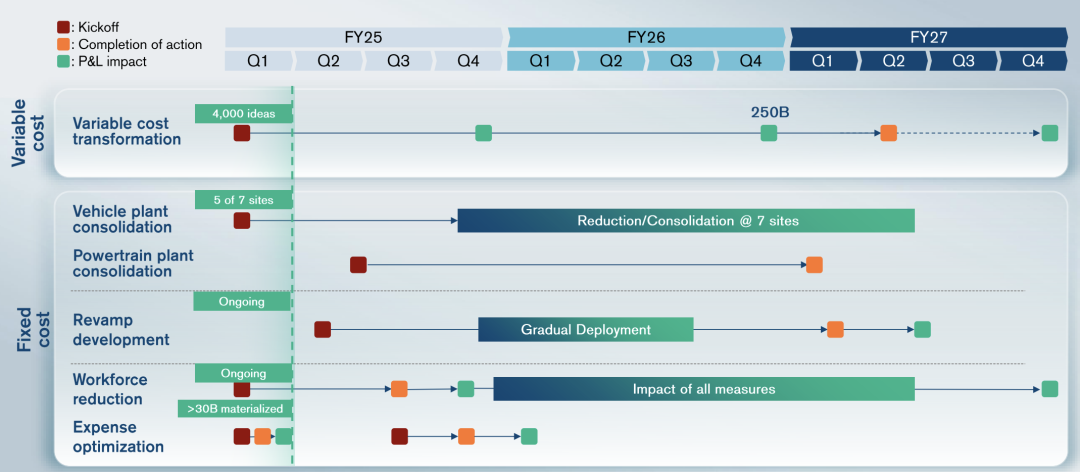Viewport: 1080px width, 472px height.
Task: Select the orange Completion of action legend swatch
Action: coord(63,44)
